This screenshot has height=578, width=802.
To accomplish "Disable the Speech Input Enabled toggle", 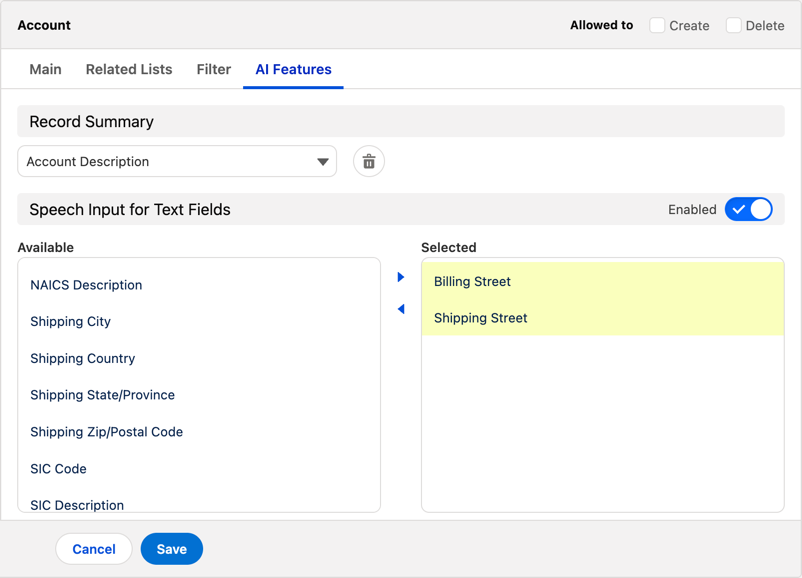I will coord(748,209).
